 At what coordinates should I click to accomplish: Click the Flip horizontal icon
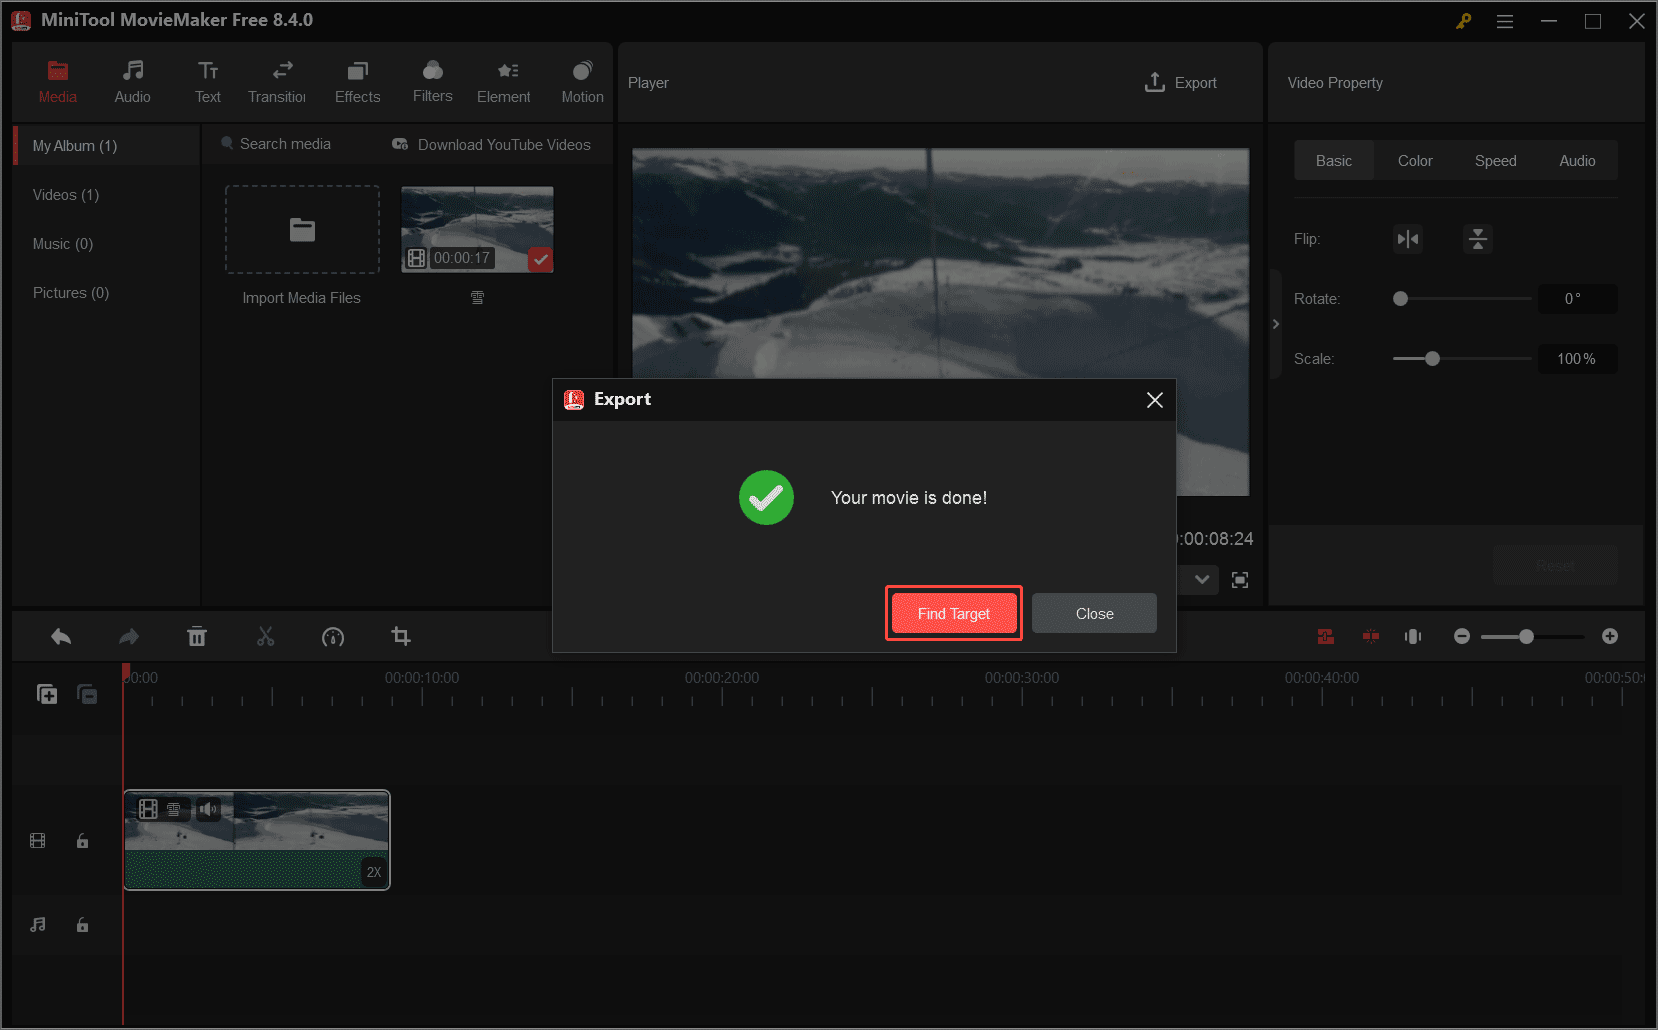(x=1408, y=239)
